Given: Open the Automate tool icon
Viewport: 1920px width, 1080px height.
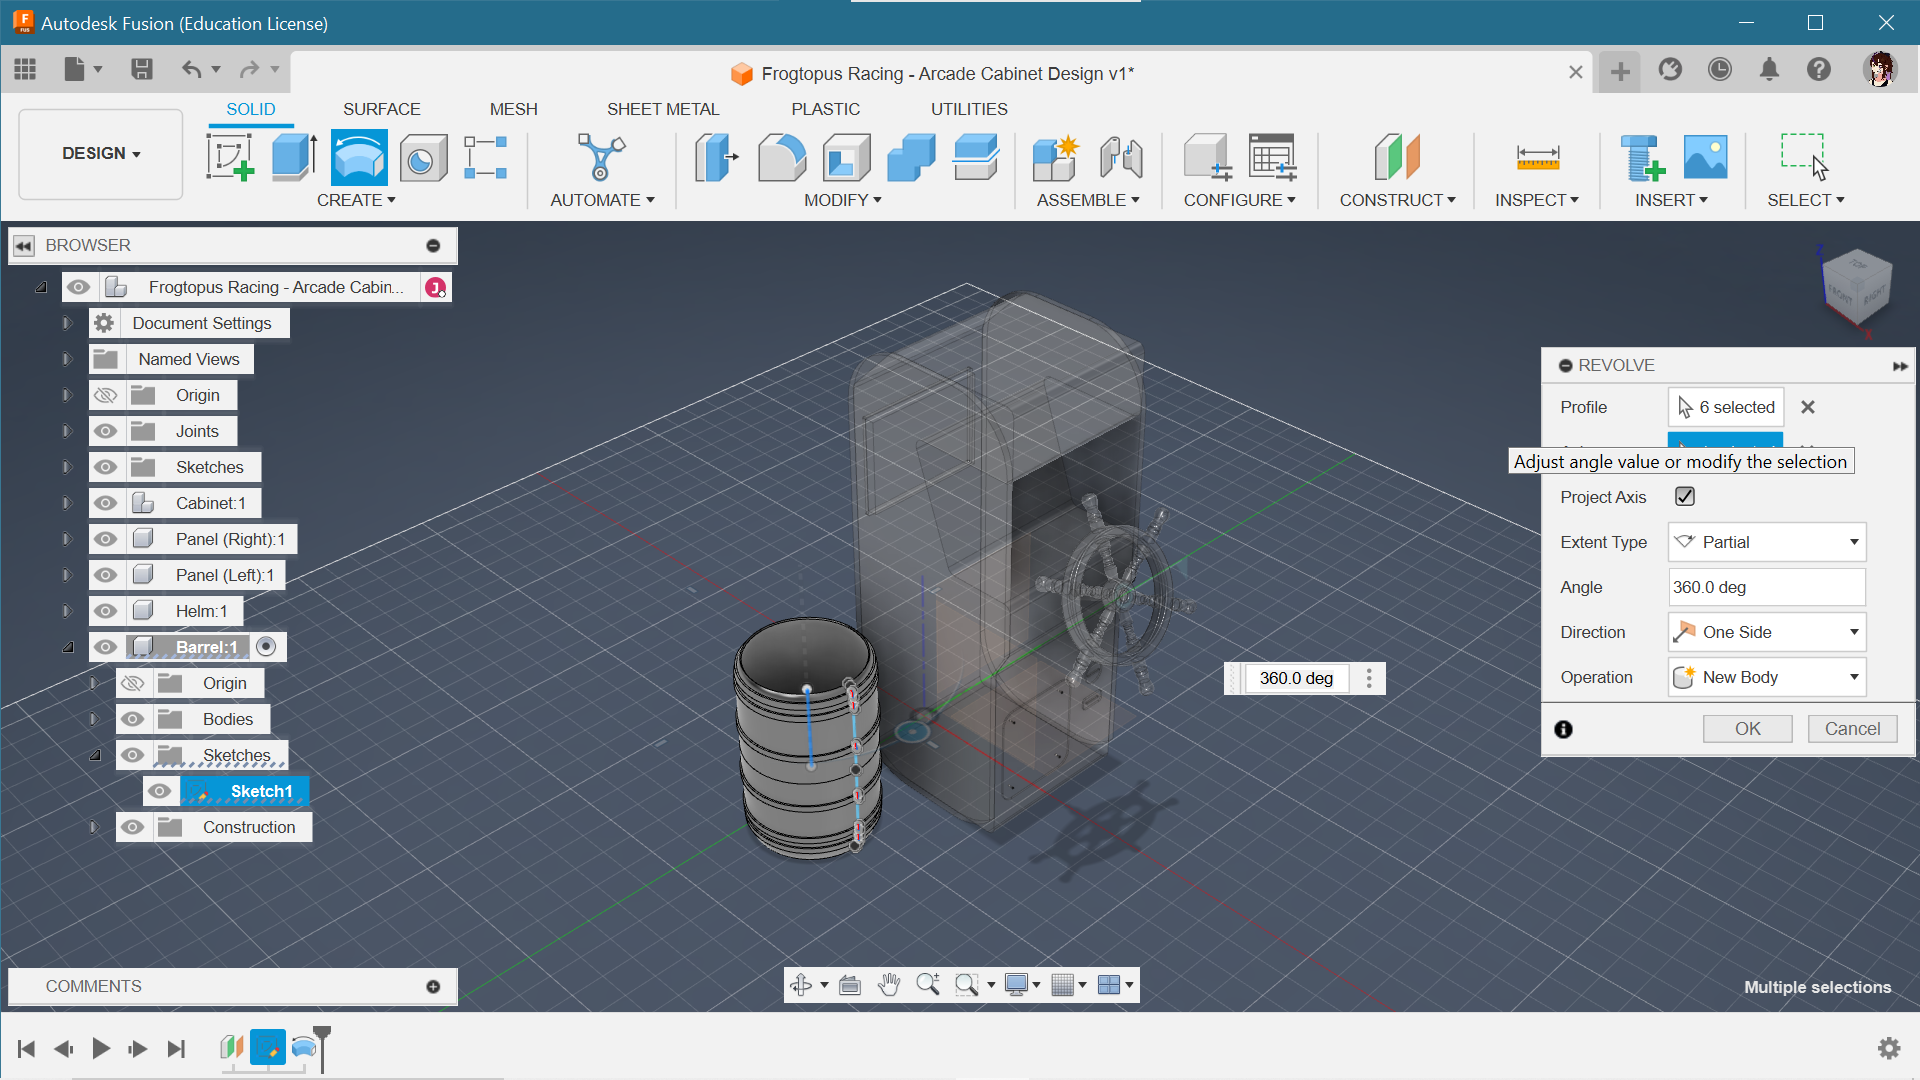Looking at the screenshot, I should point(601,157).
